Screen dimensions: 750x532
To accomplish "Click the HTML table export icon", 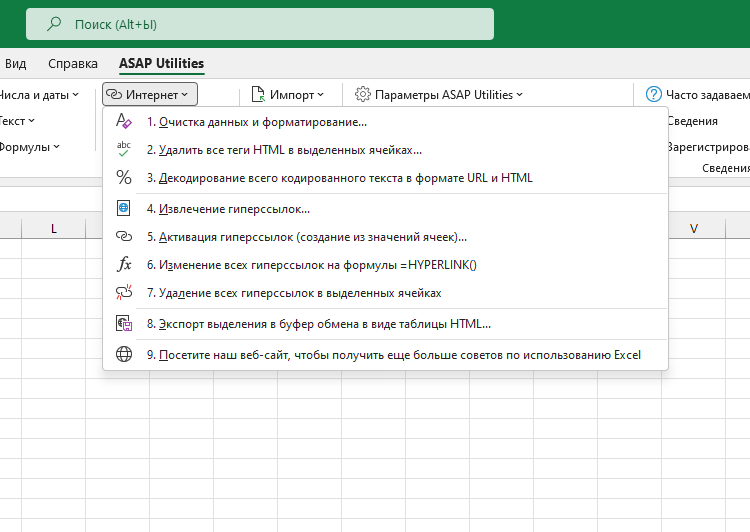I will pos(124,324).
